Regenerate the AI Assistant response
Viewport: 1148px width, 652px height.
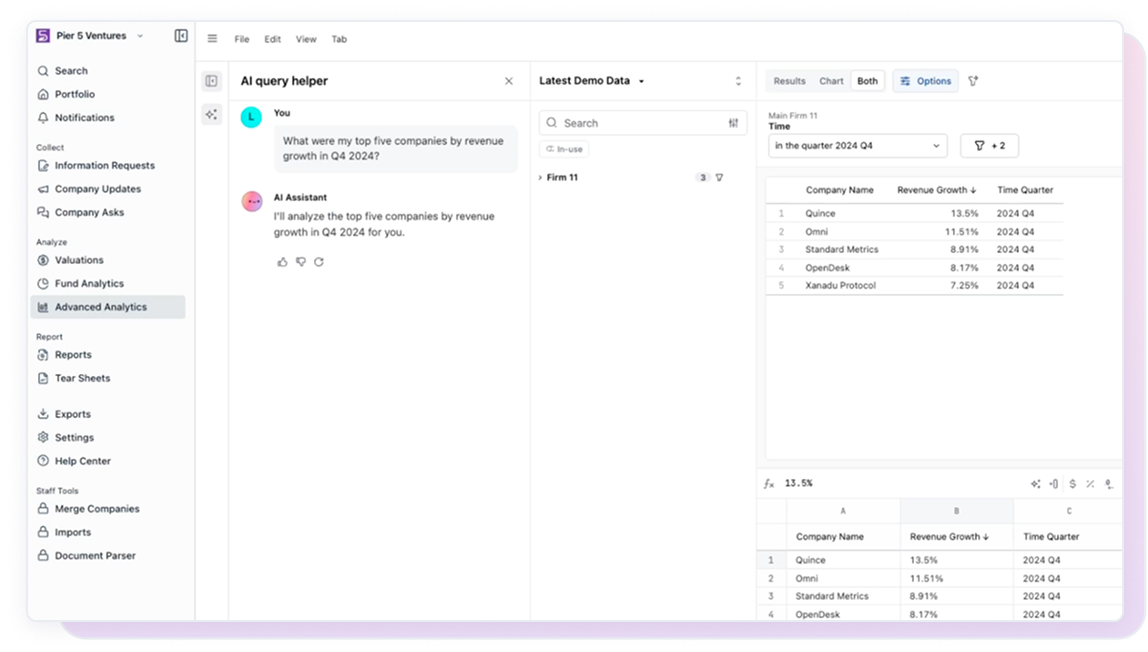click(x=319, y=262)
